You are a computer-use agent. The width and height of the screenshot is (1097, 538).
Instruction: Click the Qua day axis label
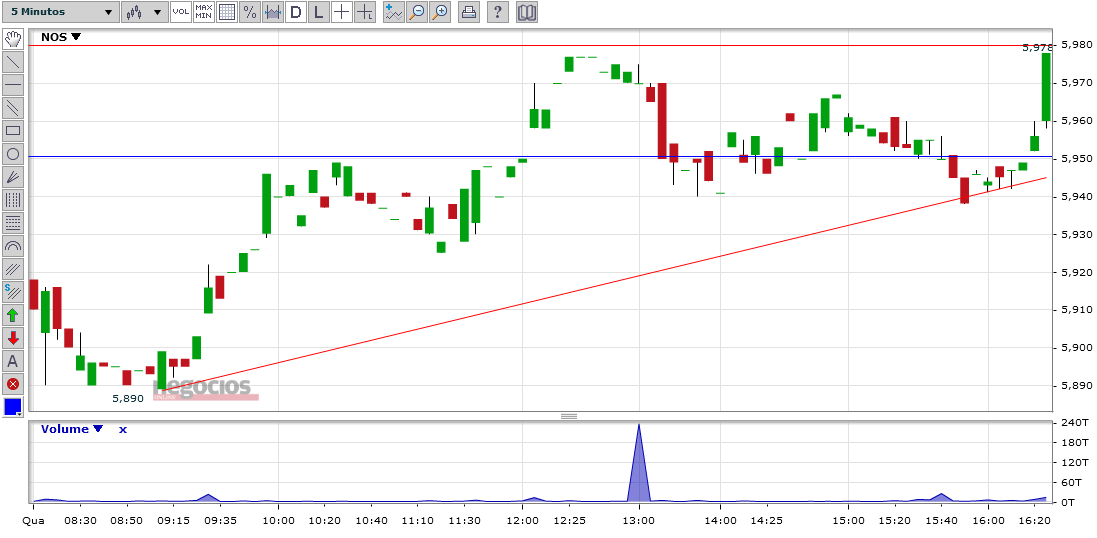[x=33, y=521]
